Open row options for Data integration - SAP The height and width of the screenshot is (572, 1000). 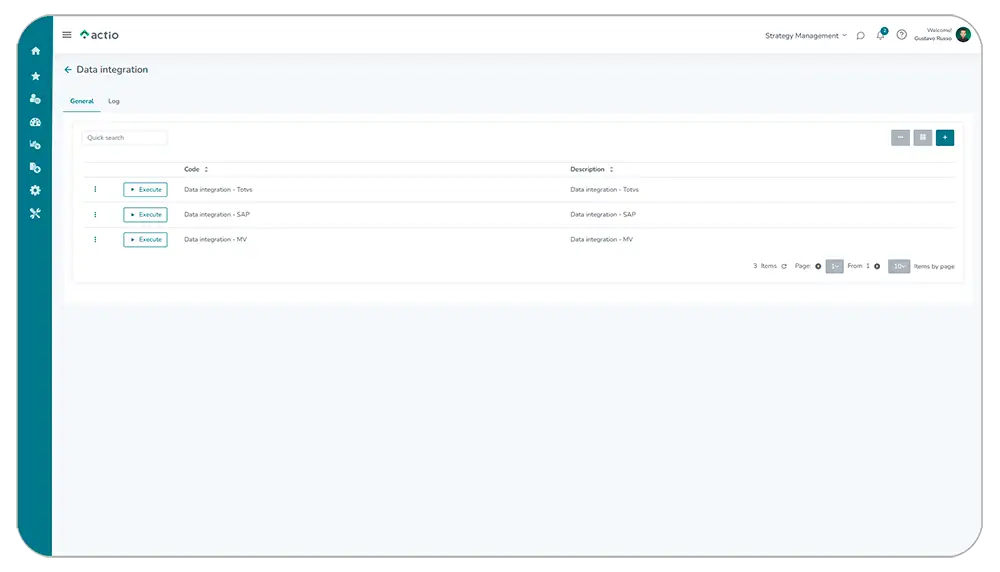[x=95, y=214]
